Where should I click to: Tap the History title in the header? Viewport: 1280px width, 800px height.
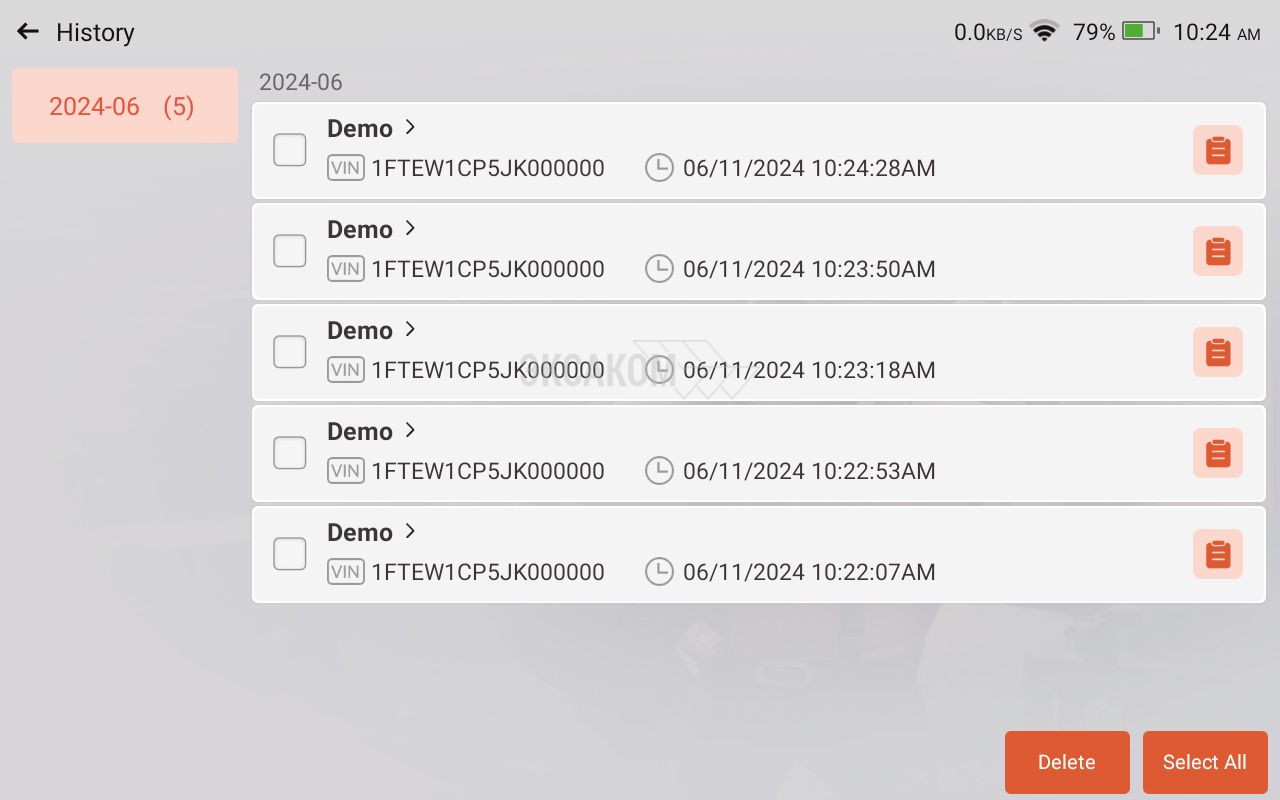pos(95,32)
